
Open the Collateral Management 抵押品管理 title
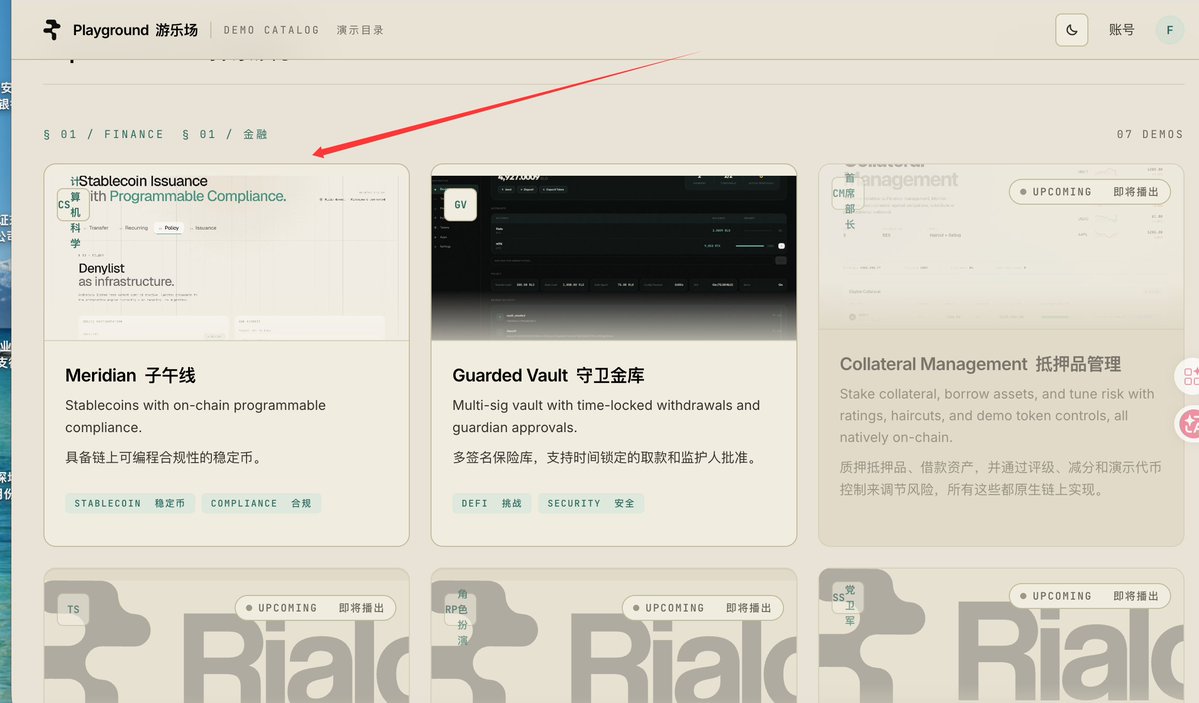980,364
